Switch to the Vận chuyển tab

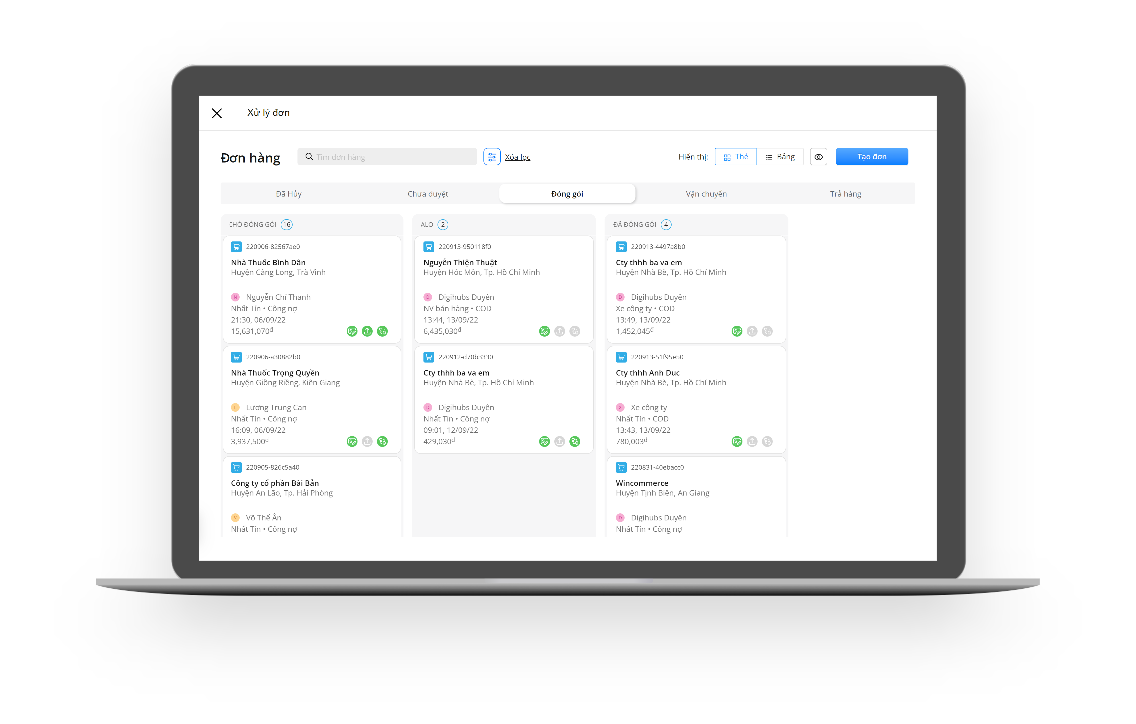706,194
